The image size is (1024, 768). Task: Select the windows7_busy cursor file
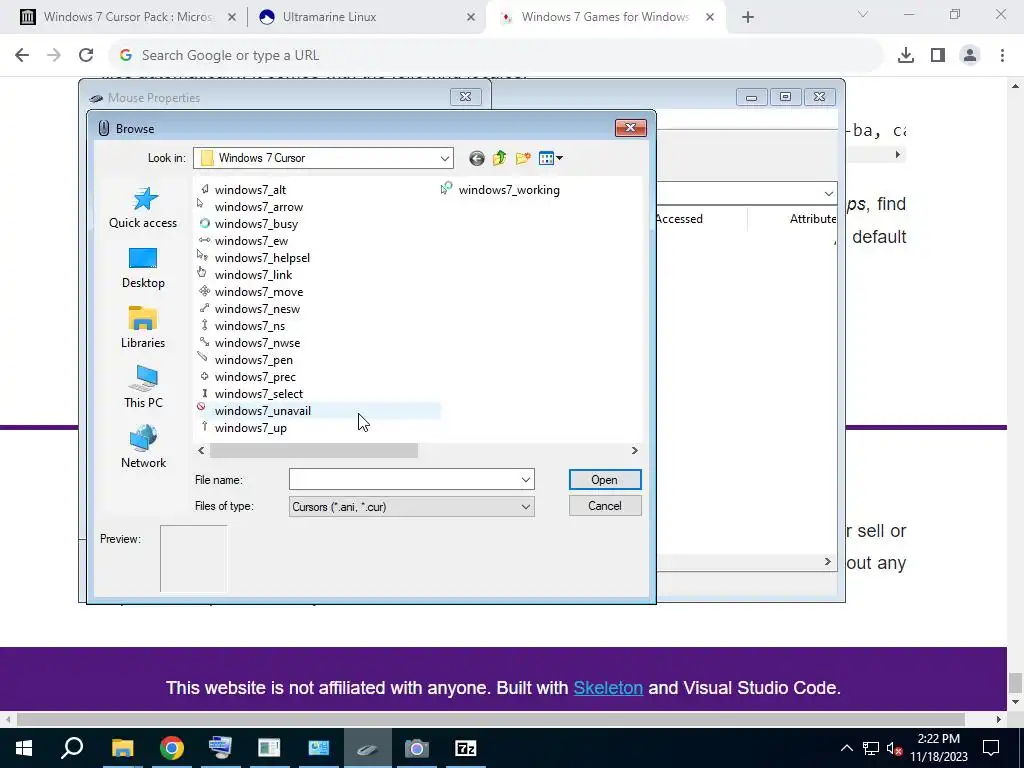248,224
